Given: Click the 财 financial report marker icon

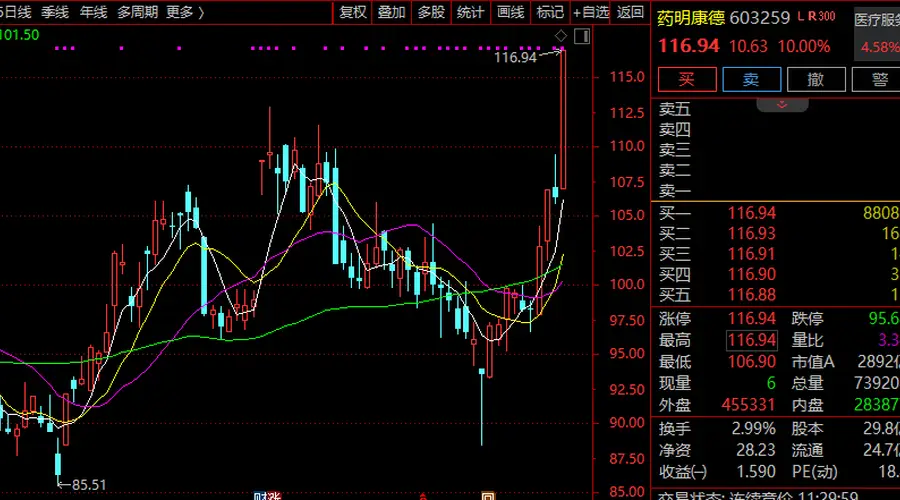Looking at the screenshot, I should click(x=260, y=495).
